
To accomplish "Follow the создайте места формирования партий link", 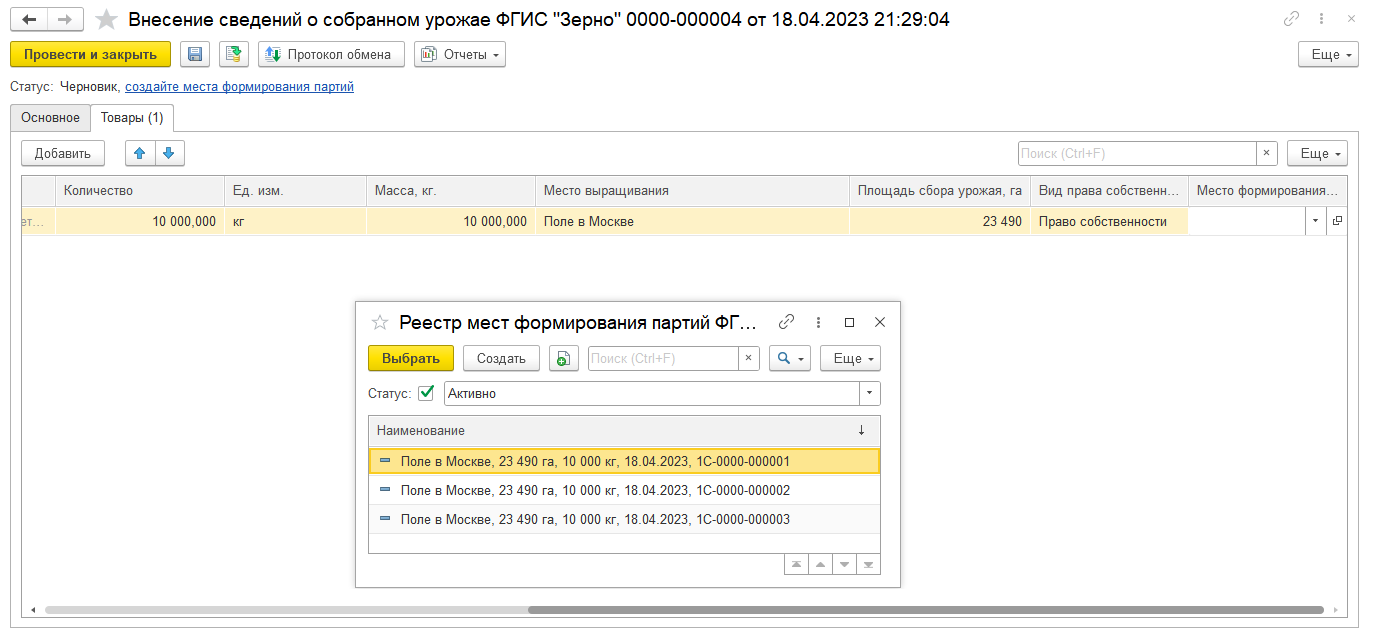I will [239, 87].
